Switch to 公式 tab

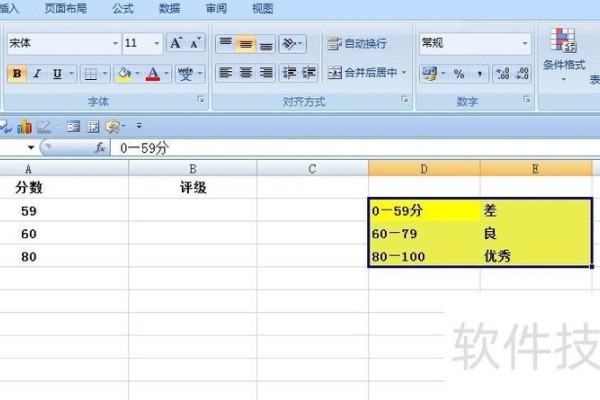[123, 8]
